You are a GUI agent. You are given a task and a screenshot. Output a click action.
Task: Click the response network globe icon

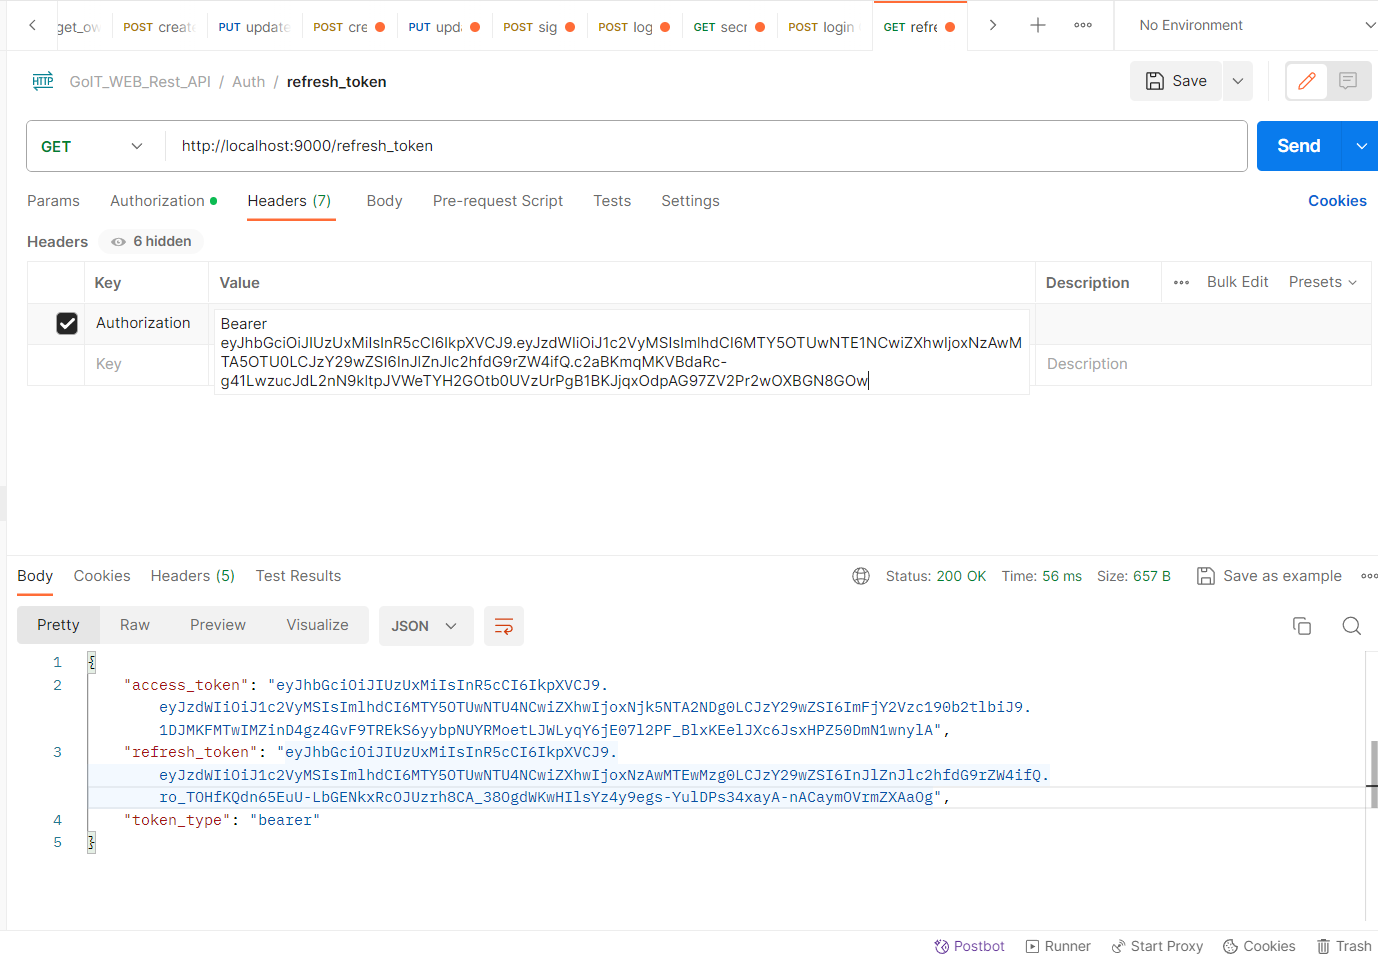pyautogui.click(x=861, y=576)
